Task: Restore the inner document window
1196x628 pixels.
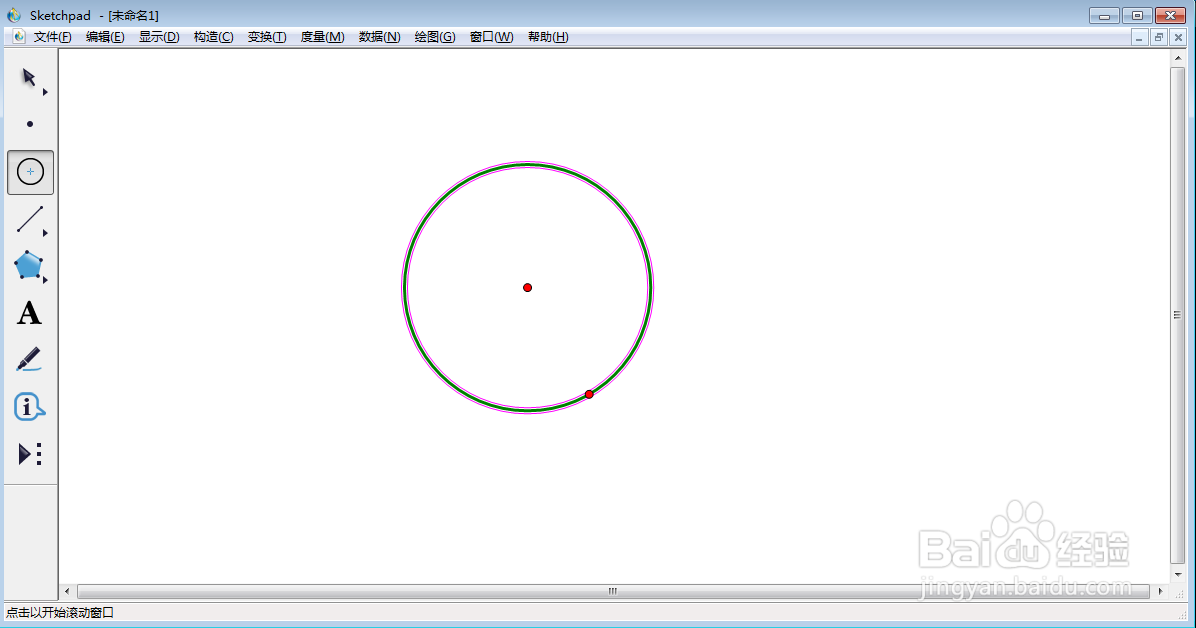Action: [1159, 37]
